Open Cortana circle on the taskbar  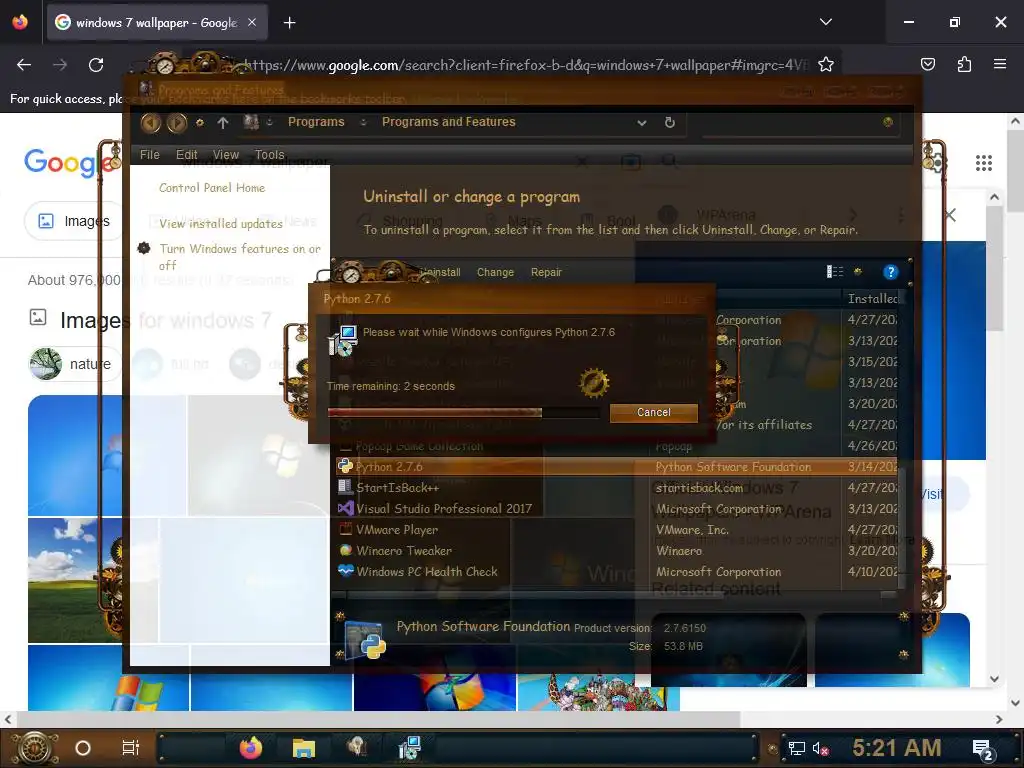pyautogui.click(x=83, y=748)
